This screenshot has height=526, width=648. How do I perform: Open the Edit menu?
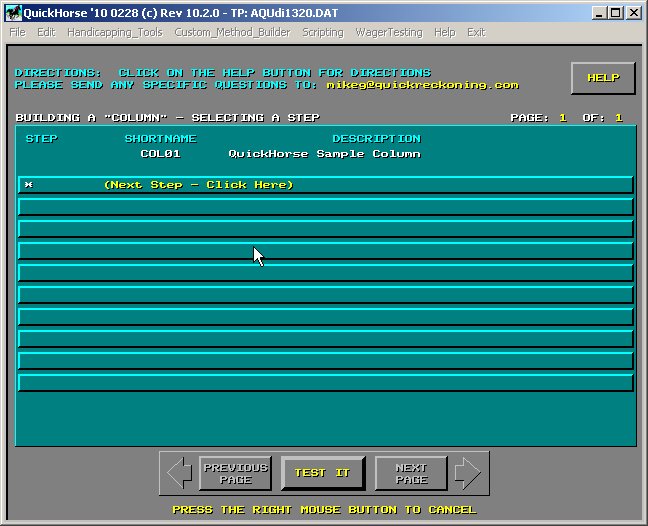tap(46, 32)
